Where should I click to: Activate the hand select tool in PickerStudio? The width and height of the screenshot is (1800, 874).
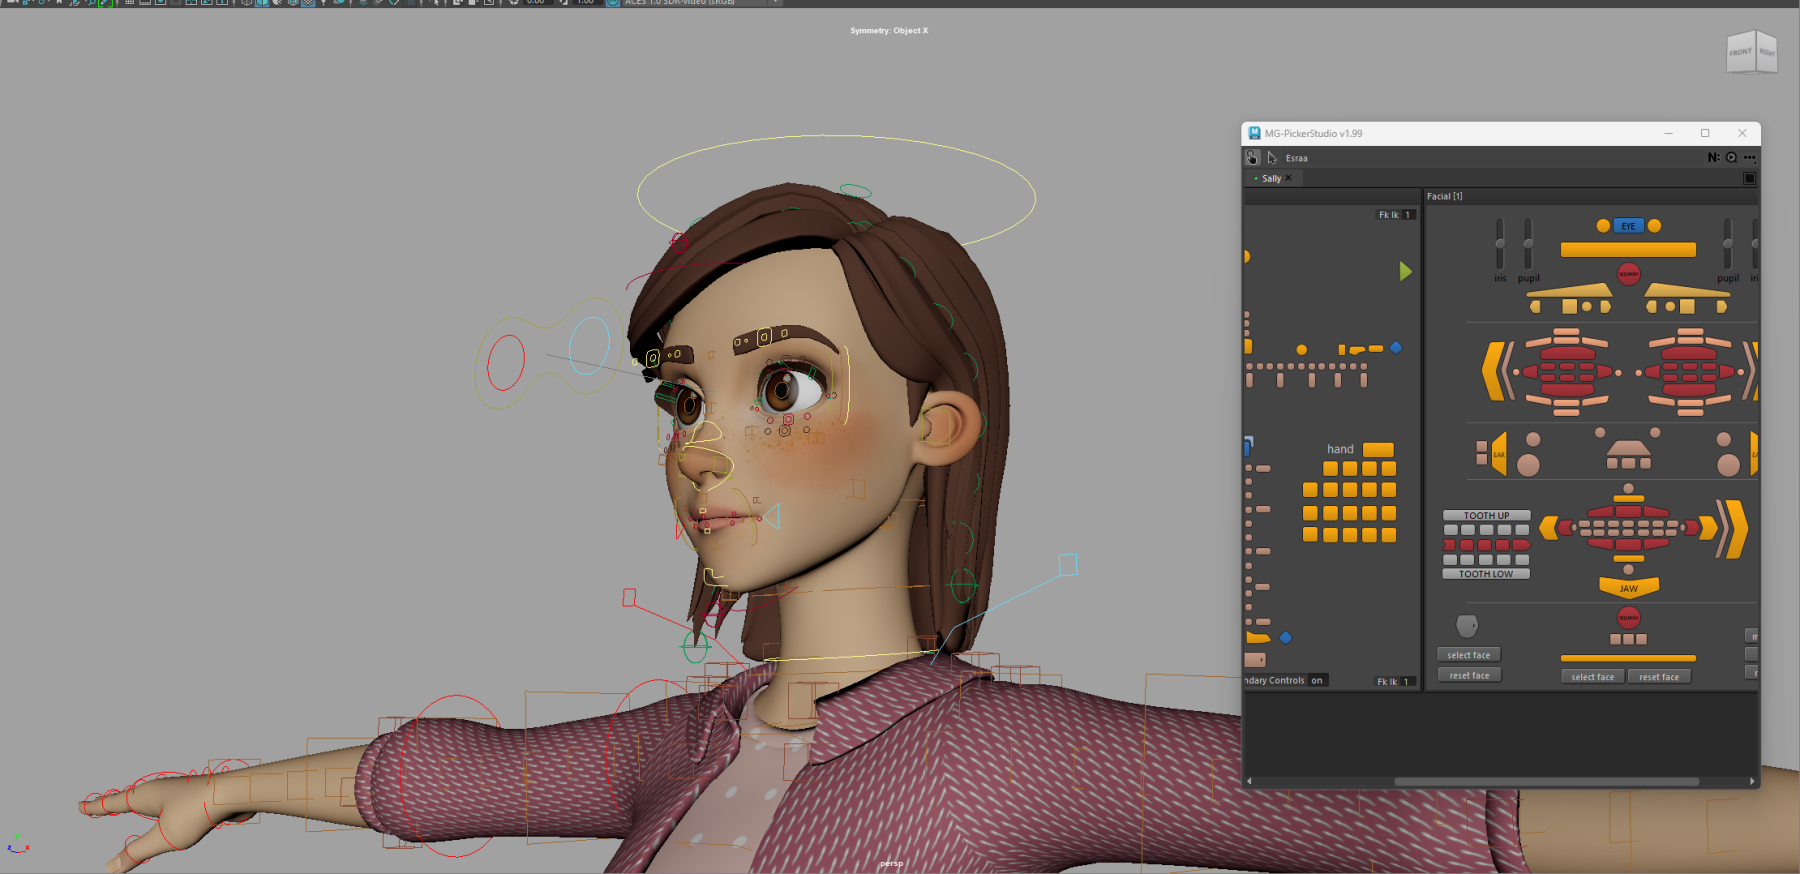(x=1252, y=158)
